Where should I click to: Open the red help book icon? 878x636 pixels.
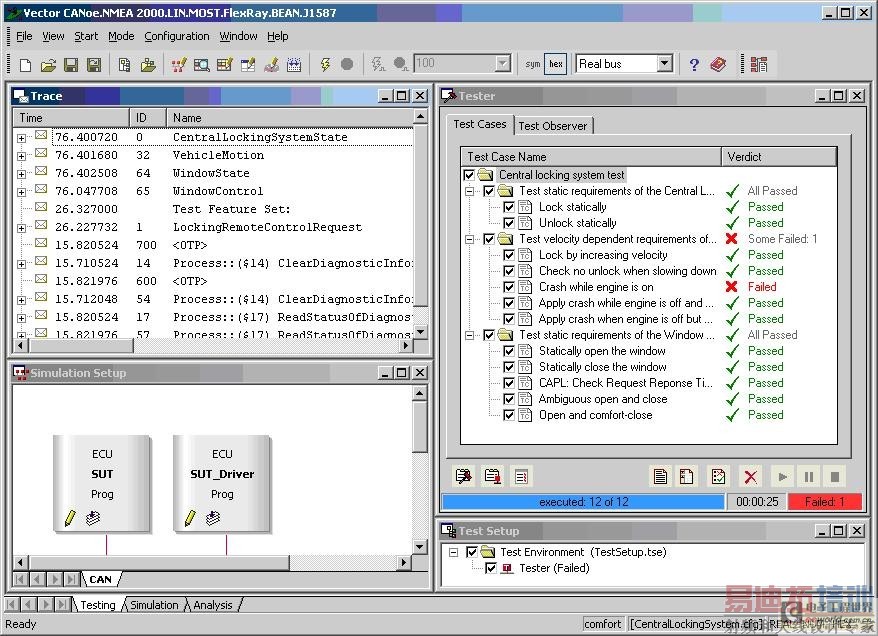[718, 64]
